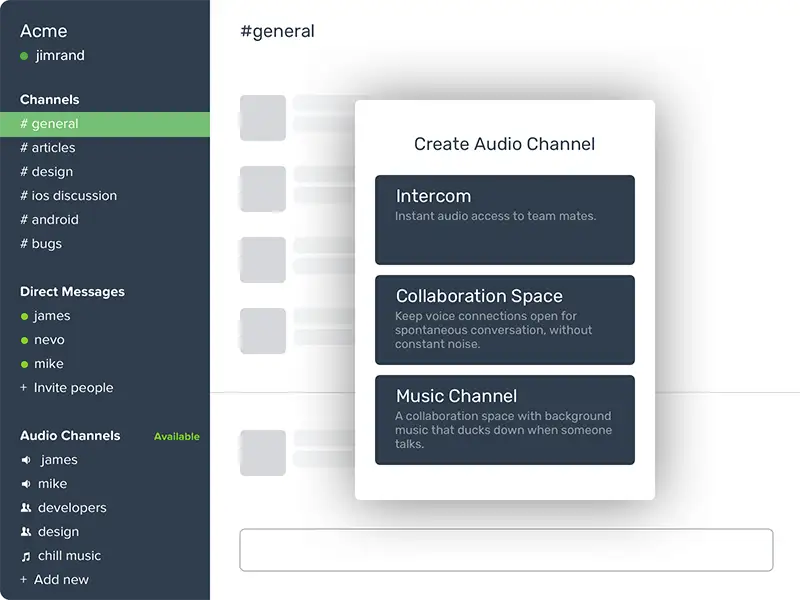Click speaker icon beside james audio channel
The height and width of the screenshot is (600, 800).
click(25, 460)
